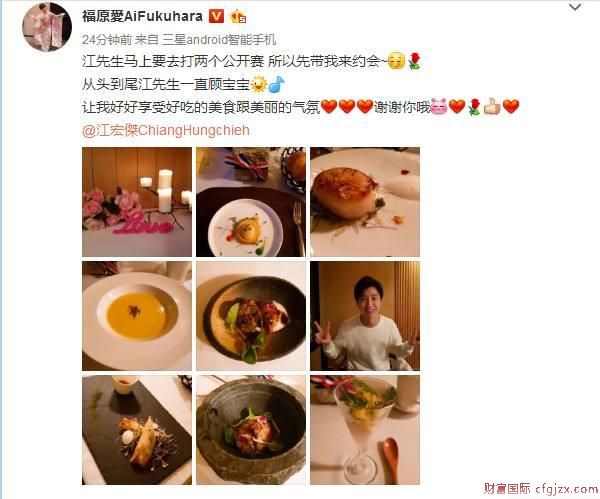Click the 三星android智能手机 source link
Image resolution: width=600 pixels, height=499 pixels.
tap(219, 40)
